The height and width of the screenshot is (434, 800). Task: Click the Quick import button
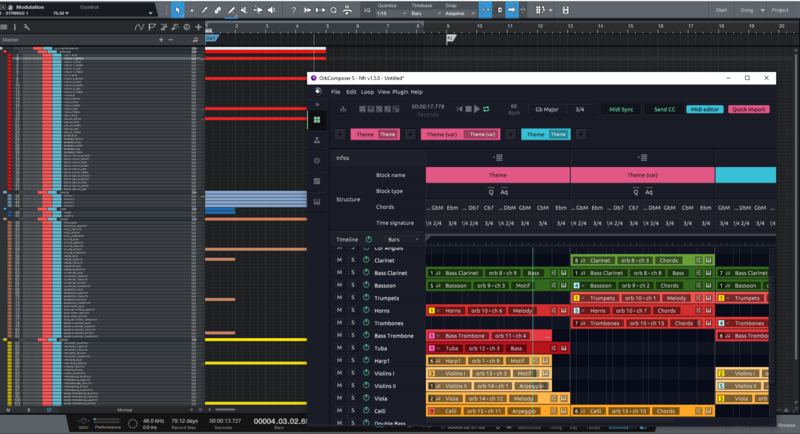[x=748, y=109]
